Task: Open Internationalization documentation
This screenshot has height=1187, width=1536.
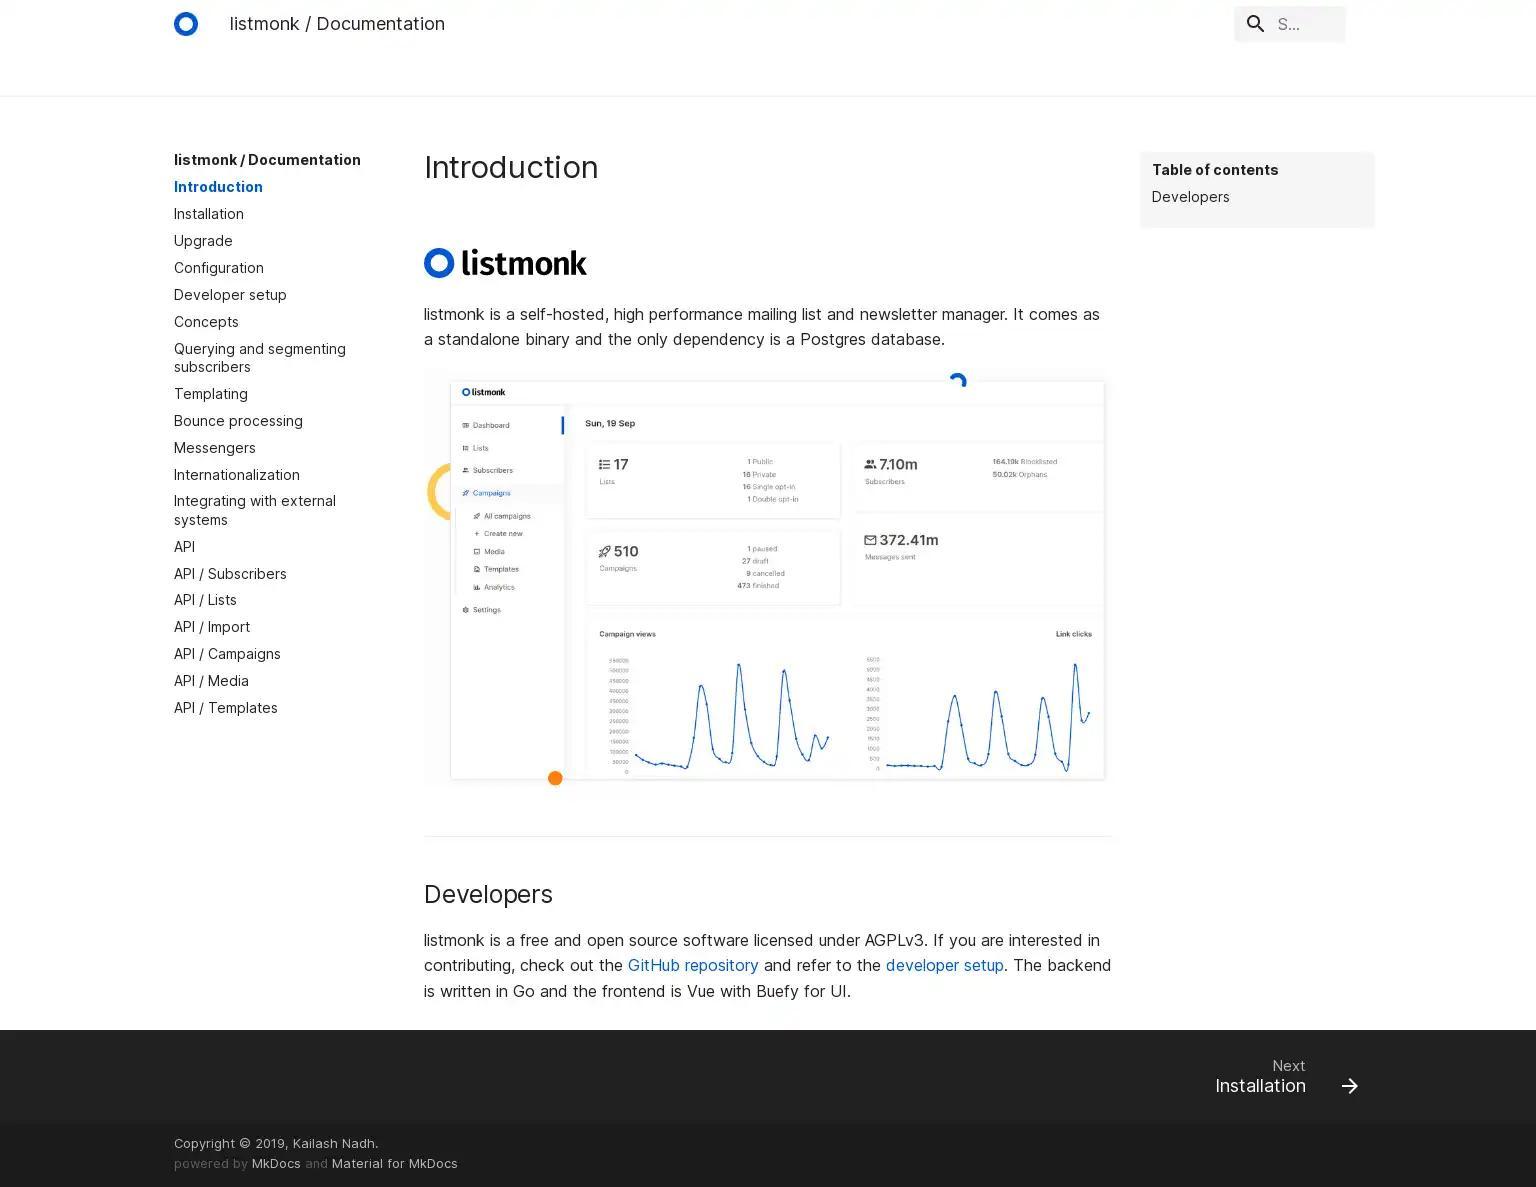Action: [237, 475]
